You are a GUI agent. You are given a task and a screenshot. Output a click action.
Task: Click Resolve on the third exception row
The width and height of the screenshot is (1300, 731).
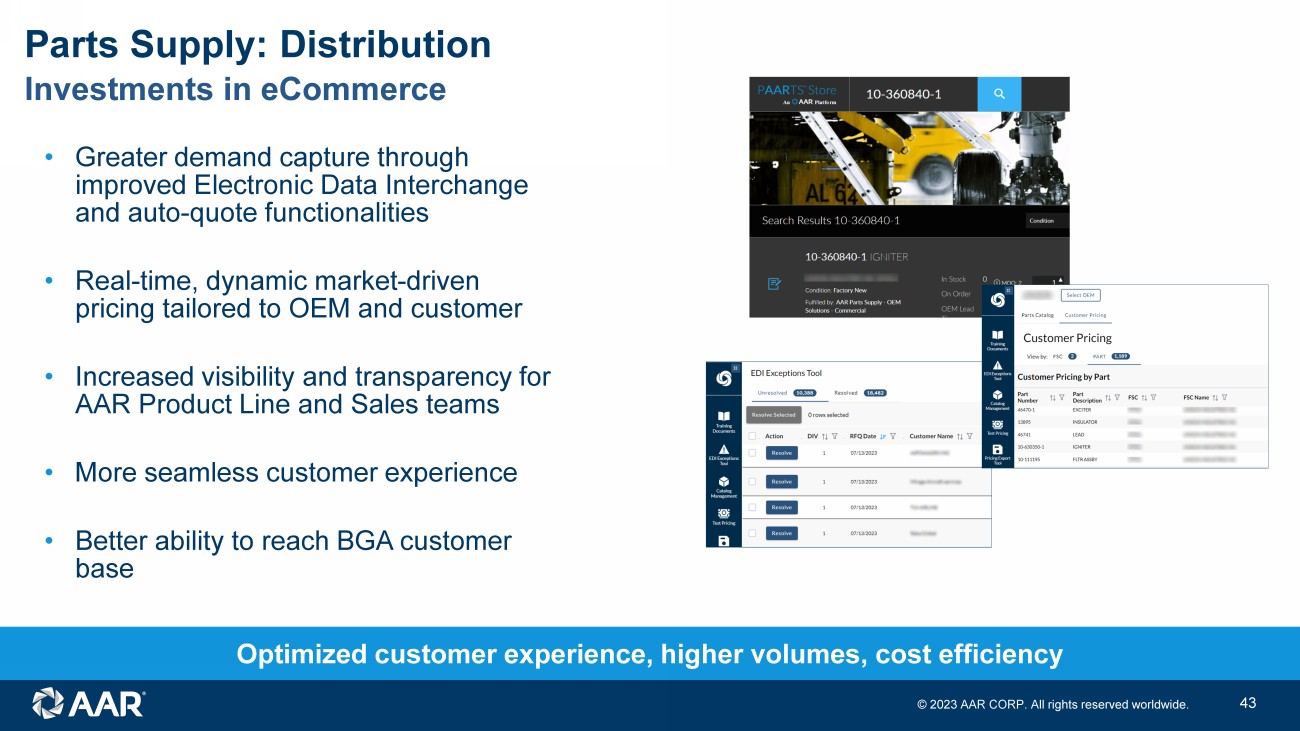(x=782, y=507)
